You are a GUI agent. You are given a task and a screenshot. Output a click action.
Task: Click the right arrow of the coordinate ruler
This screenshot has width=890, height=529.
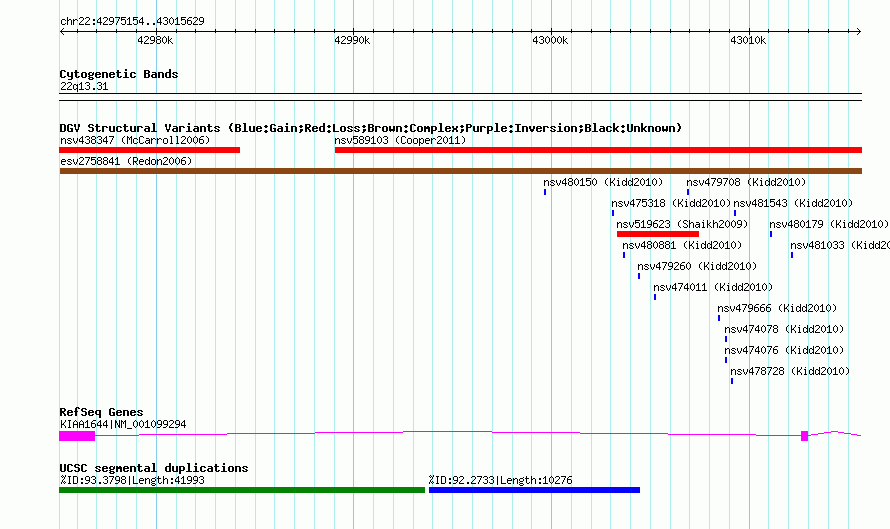[x=859, y=32]
